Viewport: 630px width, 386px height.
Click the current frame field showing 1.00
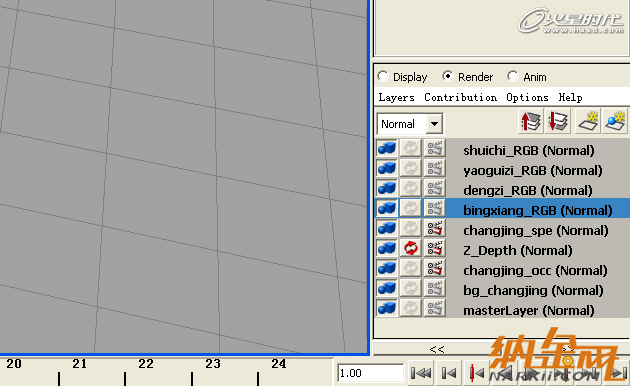pos(370,373)
